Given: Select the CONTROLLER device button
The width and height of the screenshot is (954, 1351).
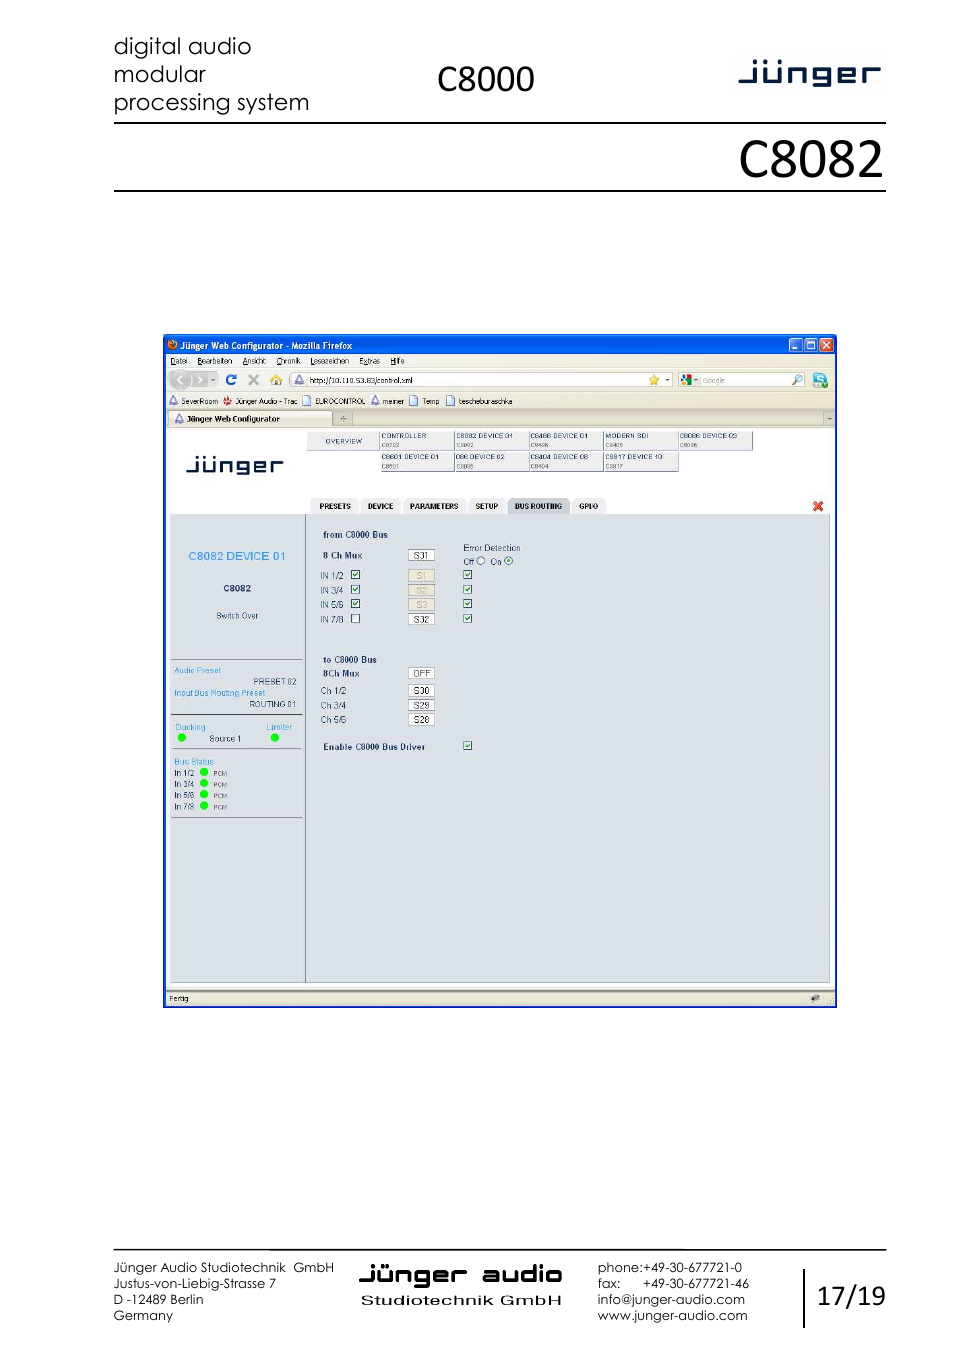Looking at the screenshot, I should (416, 440).
